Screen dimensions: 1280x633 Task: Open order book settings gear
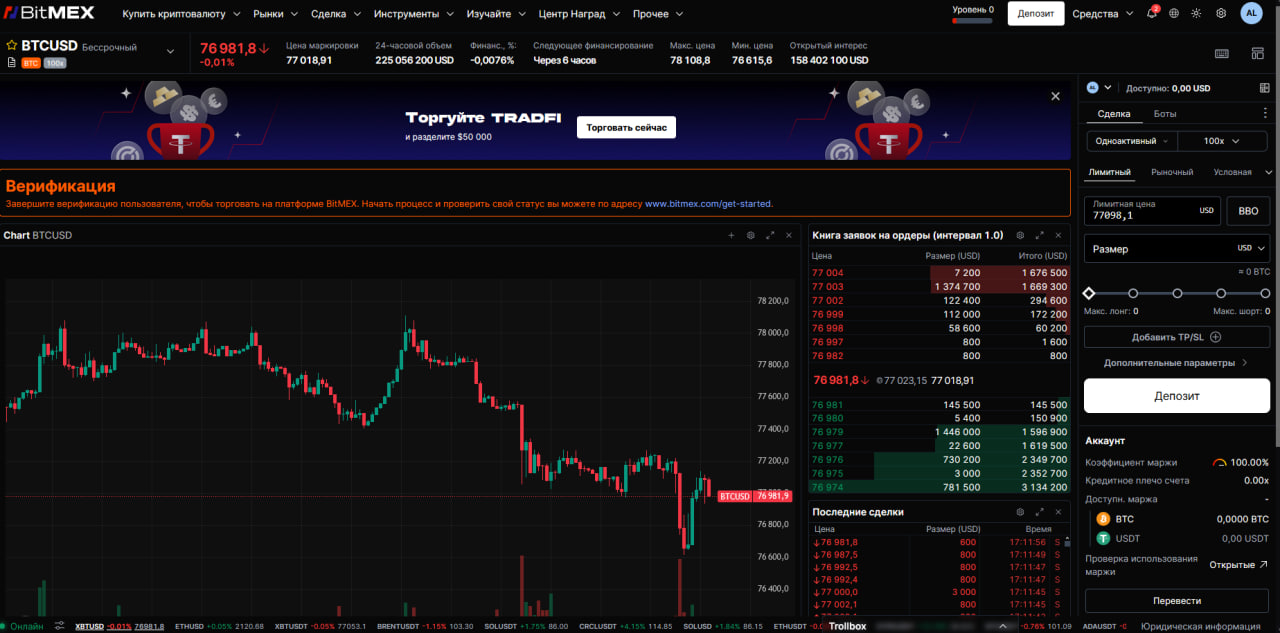pyautogui.click(x=1020, y=235)
